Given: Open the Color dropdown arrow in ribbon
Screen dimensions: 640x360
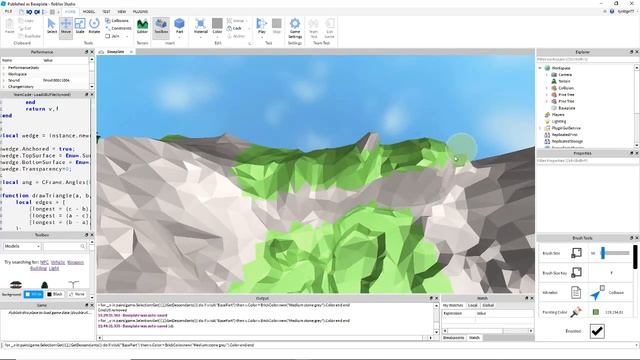Looking at the screenshot, I should click(217, 38).
